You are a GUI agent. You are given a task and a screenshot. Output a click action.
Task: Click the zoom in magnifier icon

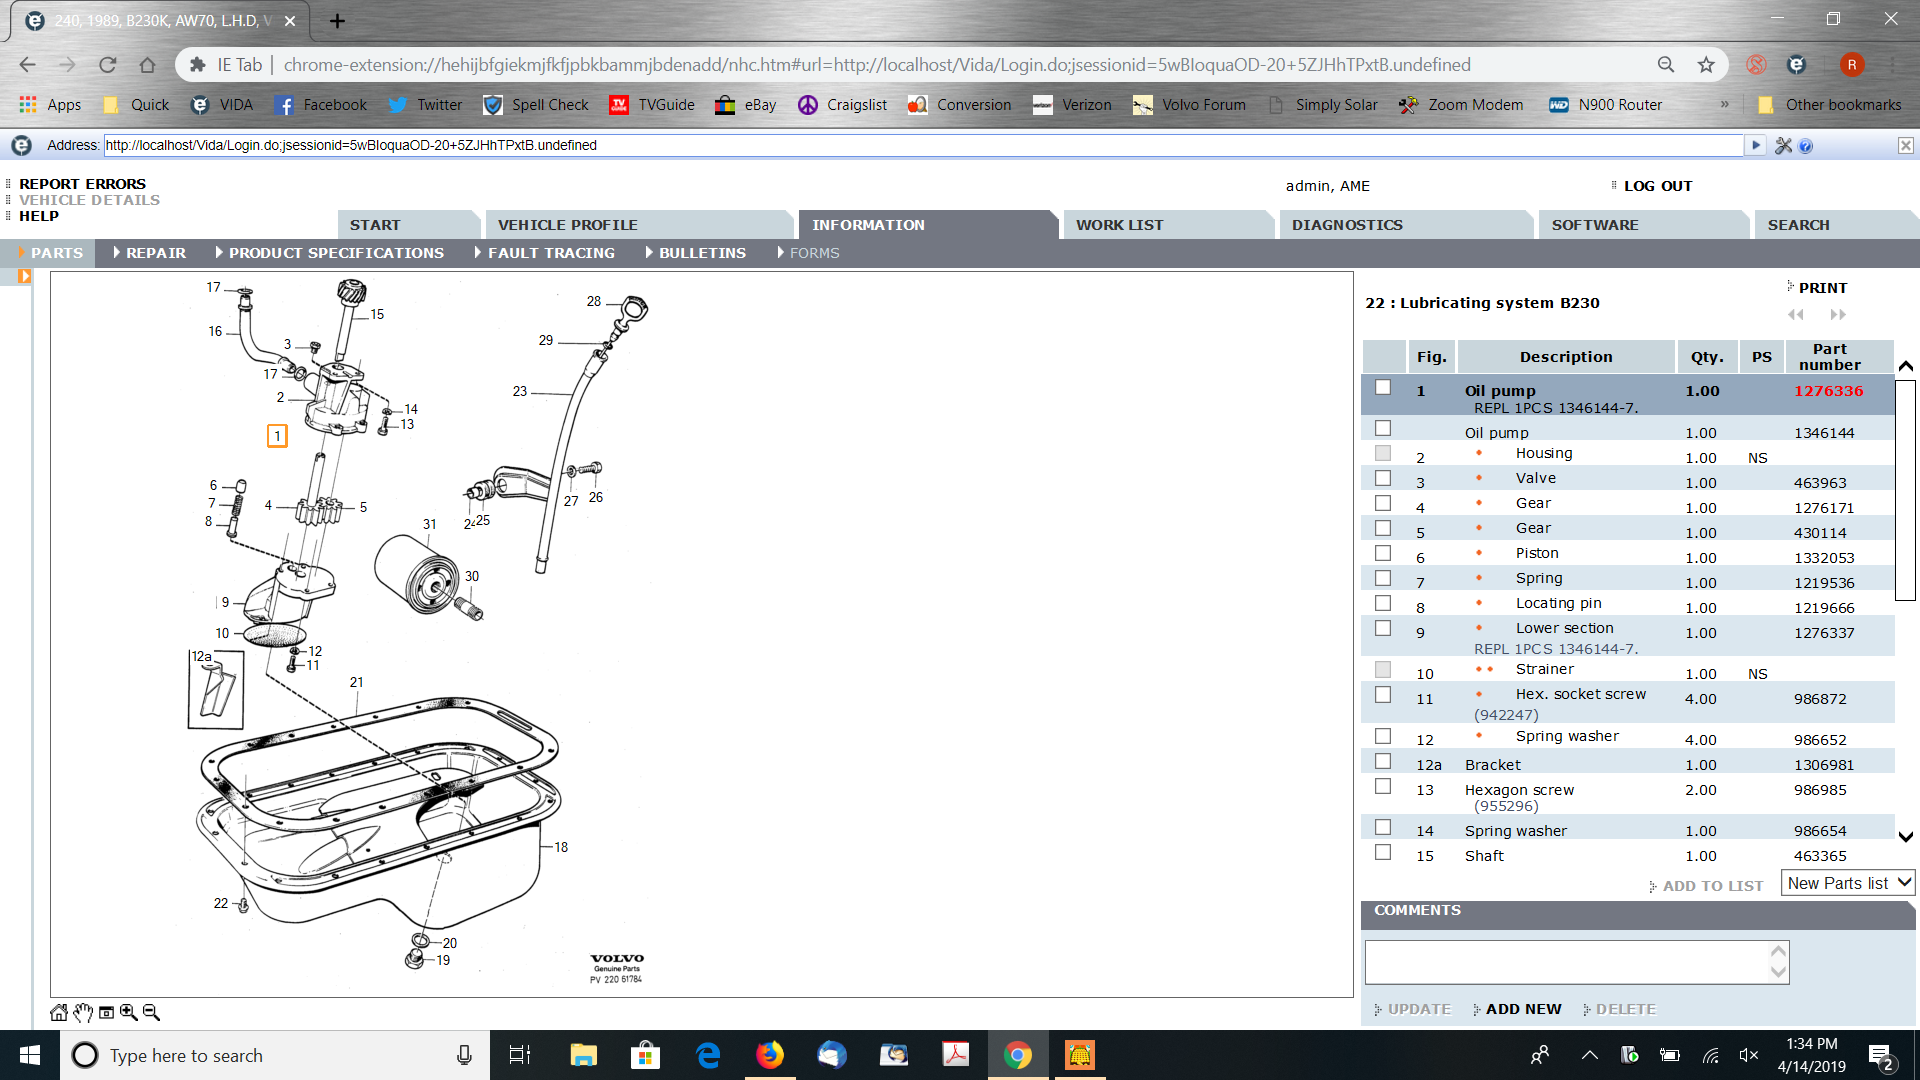tap(128, 1012)
